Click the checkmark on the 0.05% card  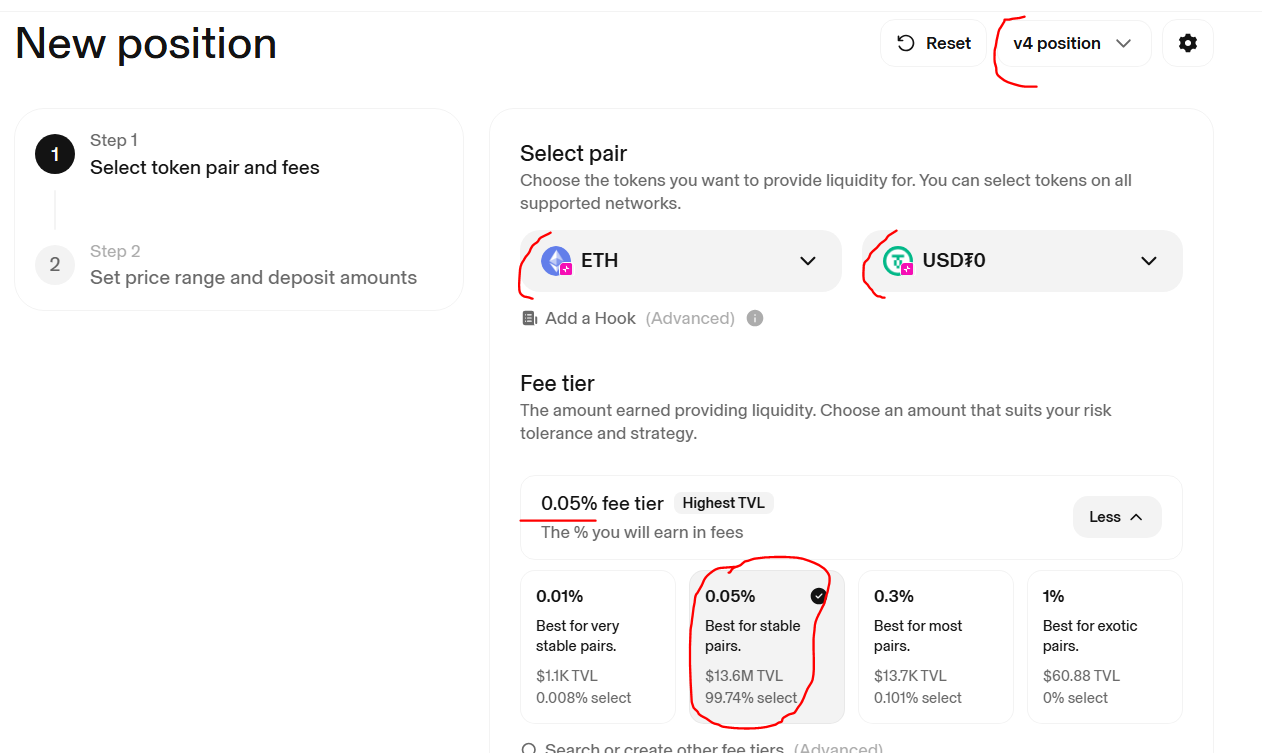tap(819, 596)
